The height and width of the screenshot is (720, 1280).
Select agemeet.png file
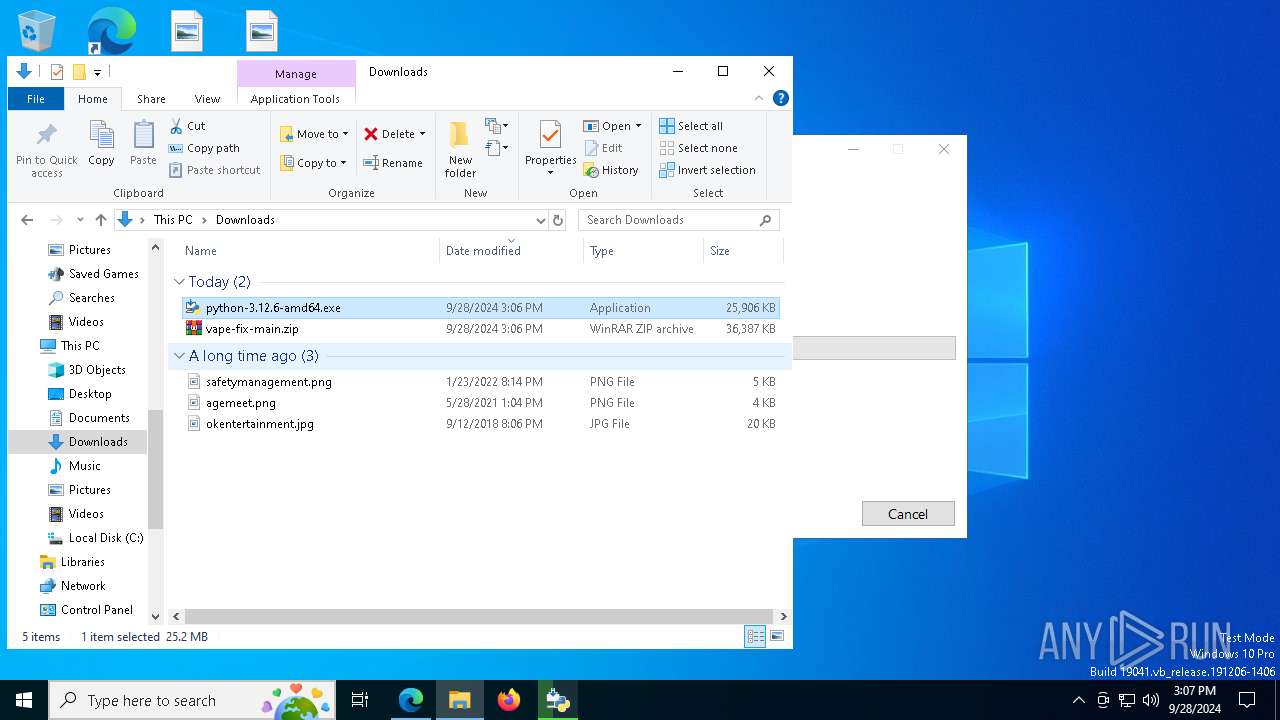click(x=480, y=403)
